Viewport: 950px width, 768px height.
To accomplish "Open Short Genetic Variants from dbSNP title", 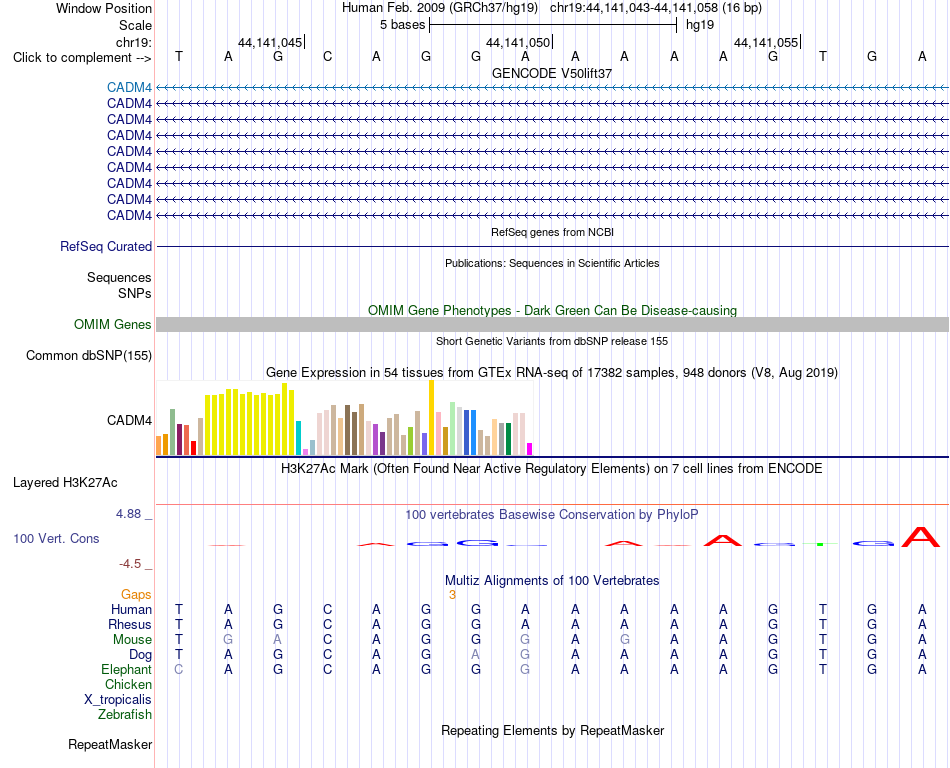I will 552,341.
